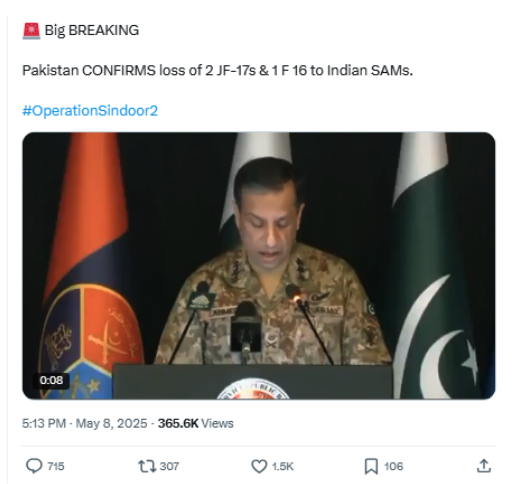This screenshot has height=484, width=529.
Task: View the 365.6K Views analytics
Action: point(196,423)
